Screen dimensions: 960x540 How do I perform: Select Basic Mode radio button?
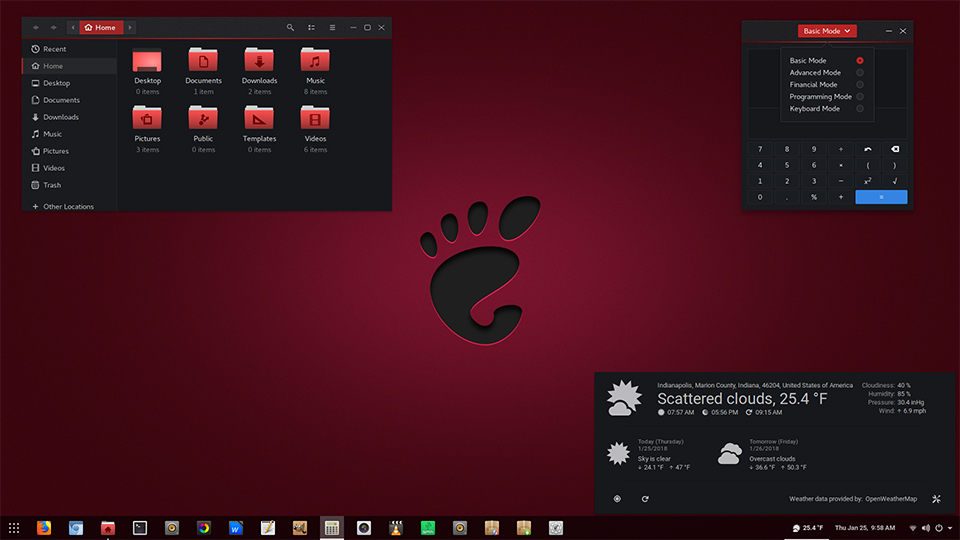click(x=860, y=61)
